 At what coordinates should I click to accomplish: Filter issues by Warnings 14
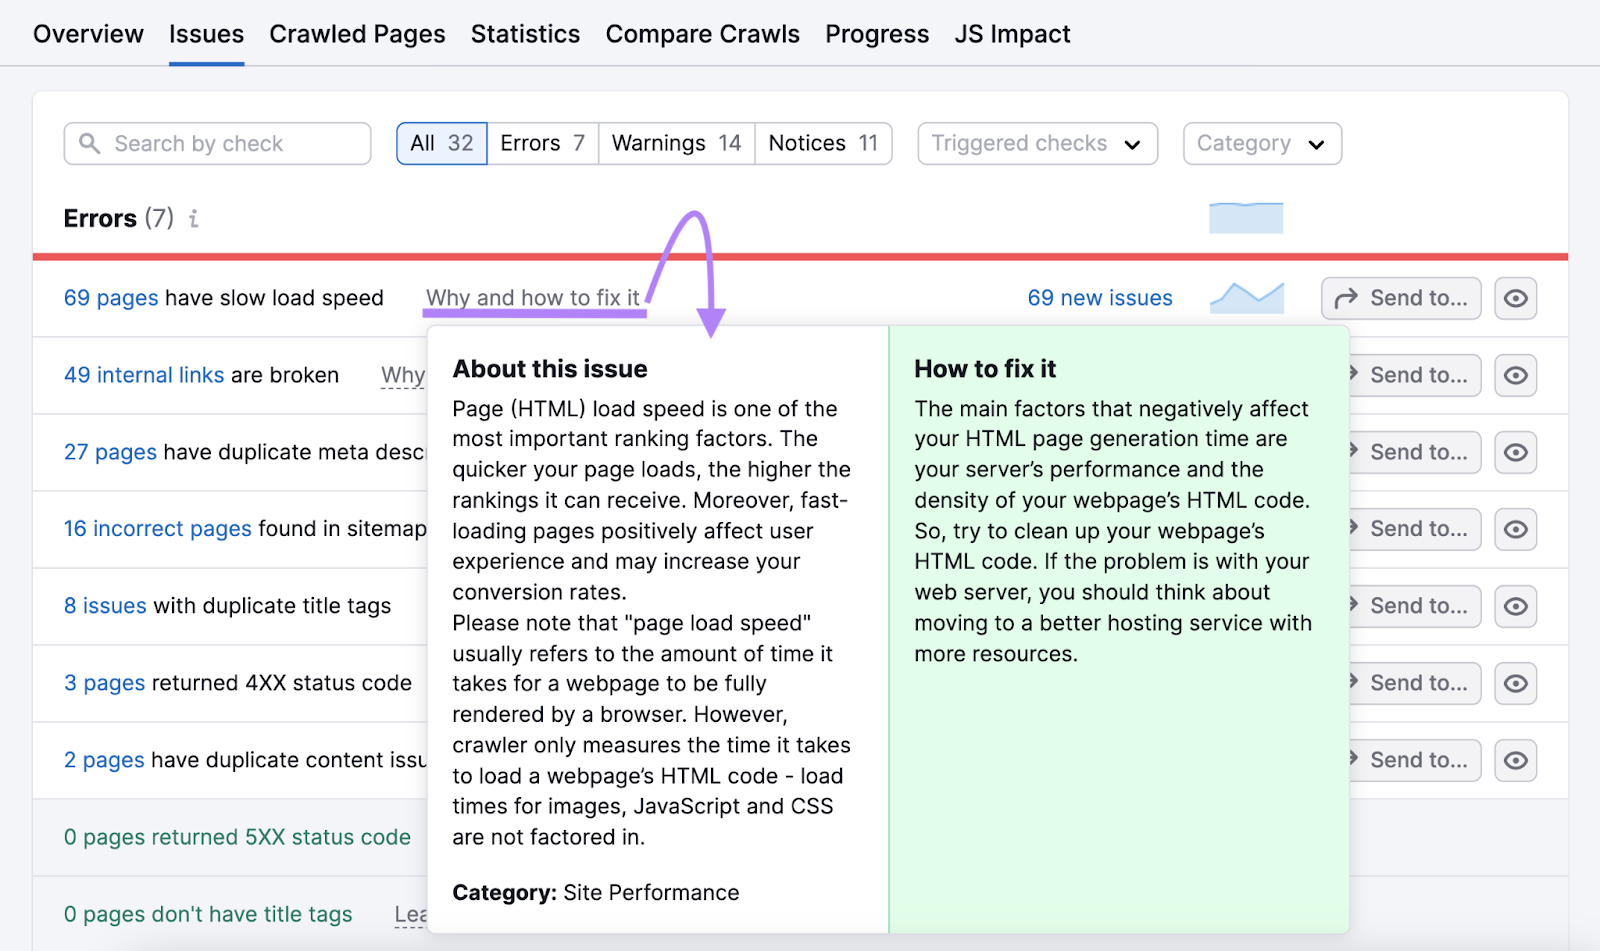pyautogui.click(x=676, y=144)
